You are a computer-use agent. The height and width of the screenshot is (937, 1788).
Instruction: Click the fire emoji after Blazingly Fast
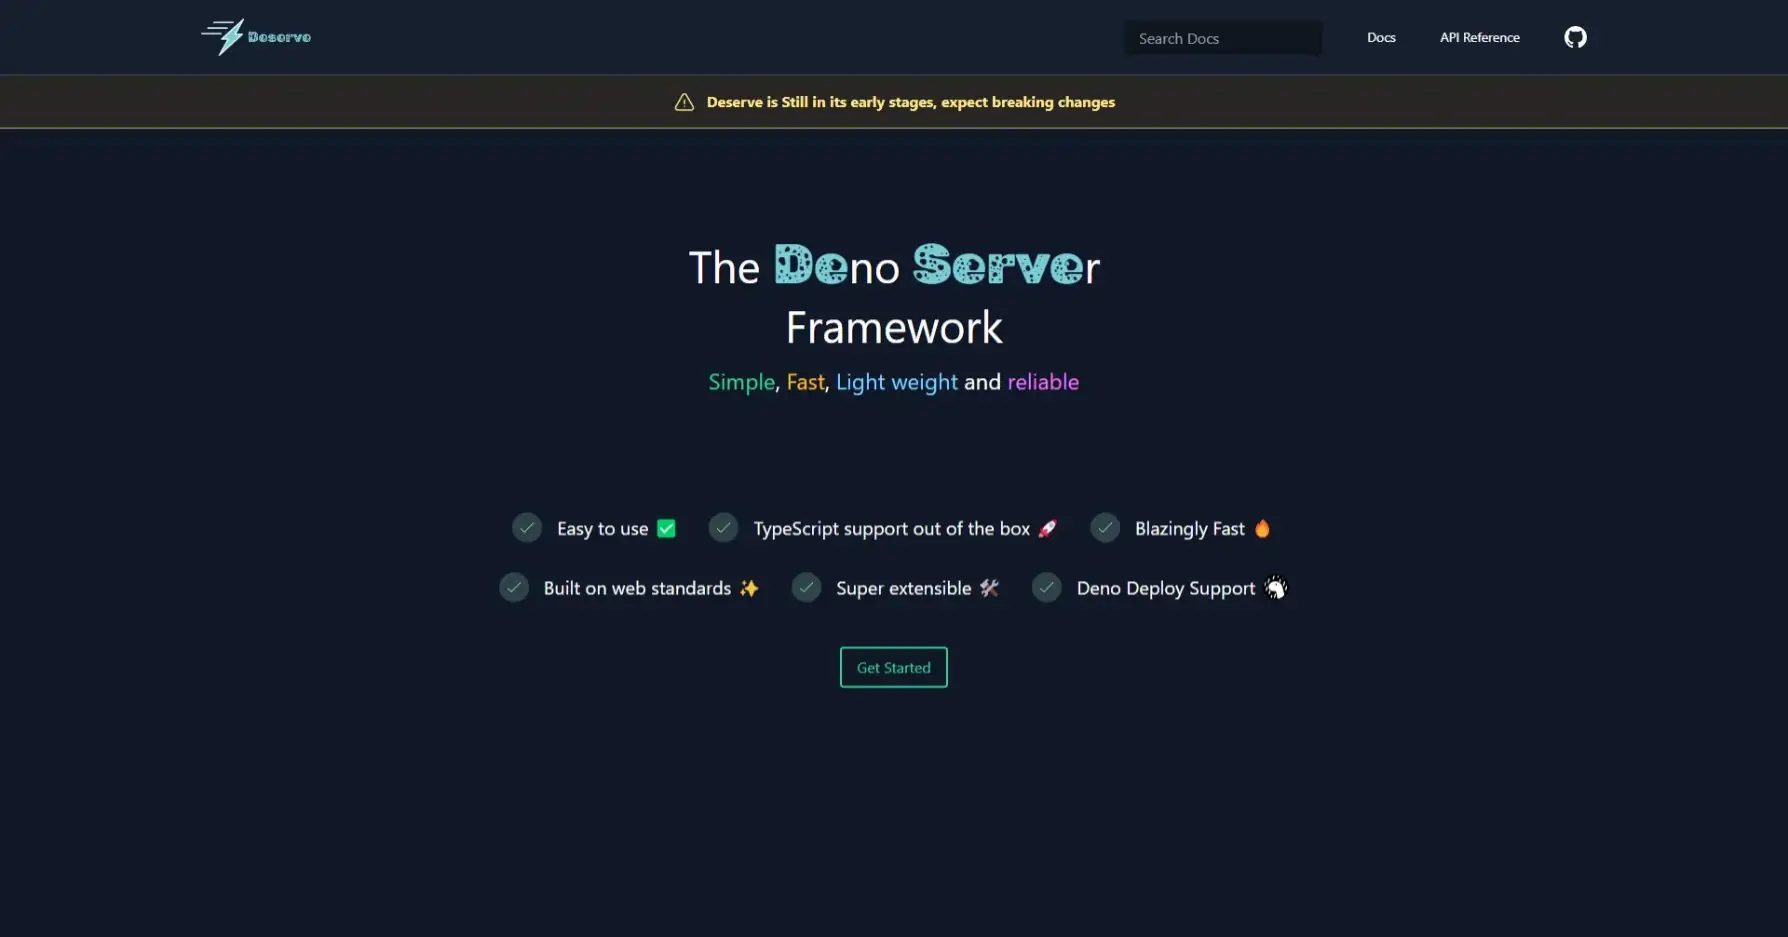pos(1262,528)
